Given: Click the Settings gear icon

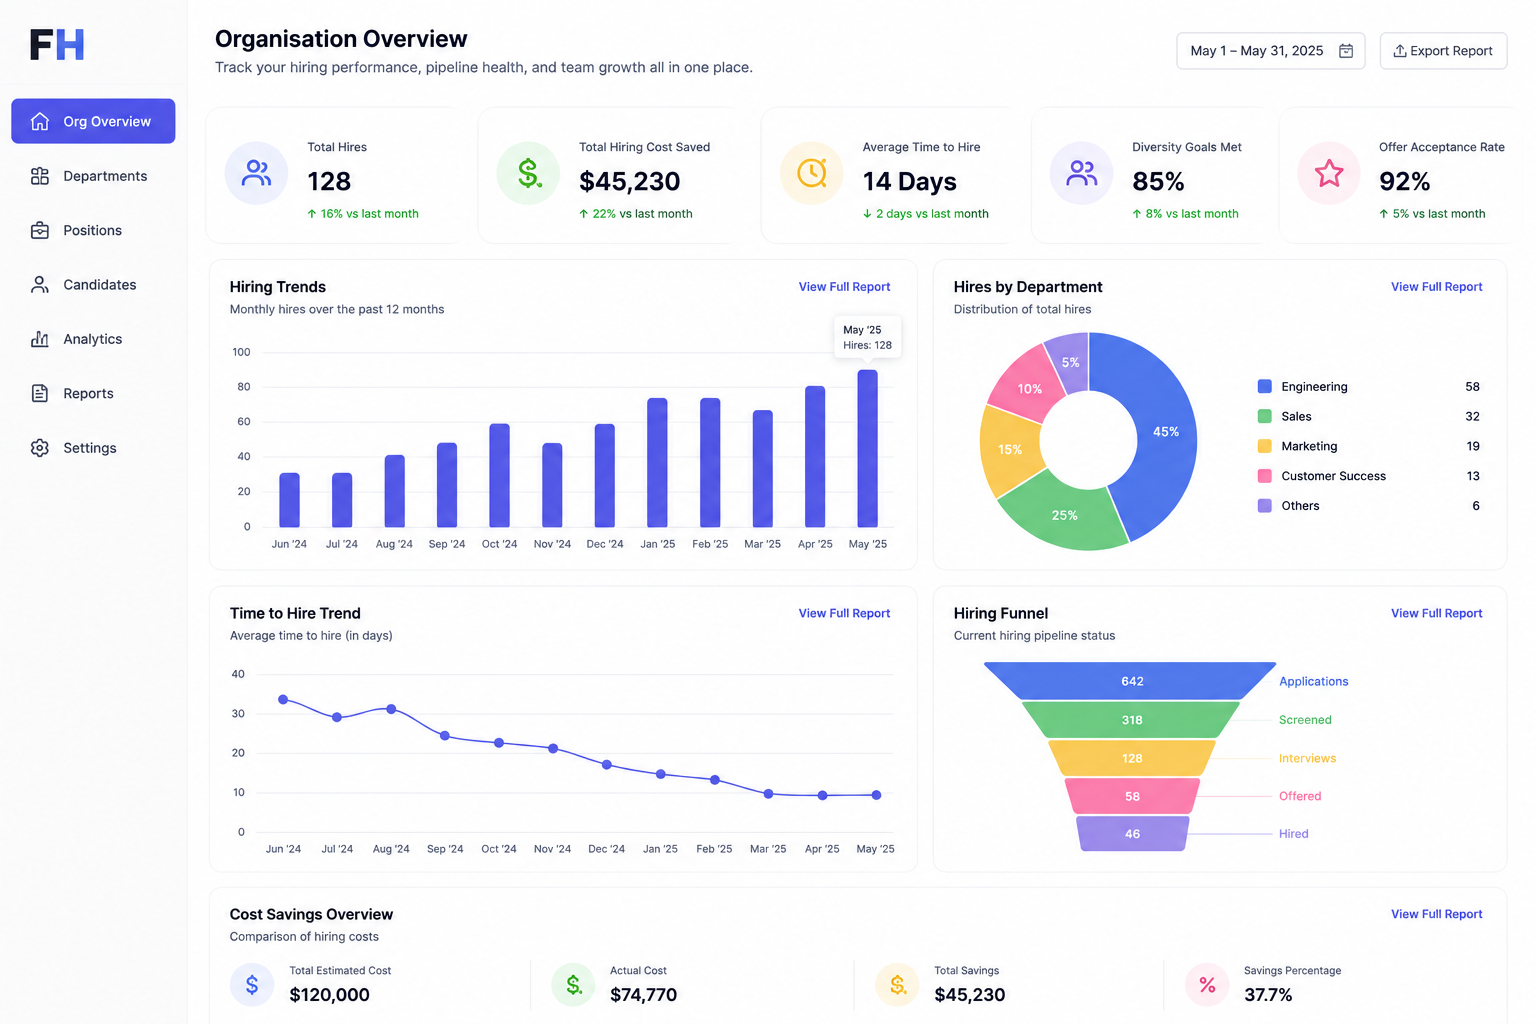Looking at the screenshot, I should pyautogui.click(x=40, y=448).
